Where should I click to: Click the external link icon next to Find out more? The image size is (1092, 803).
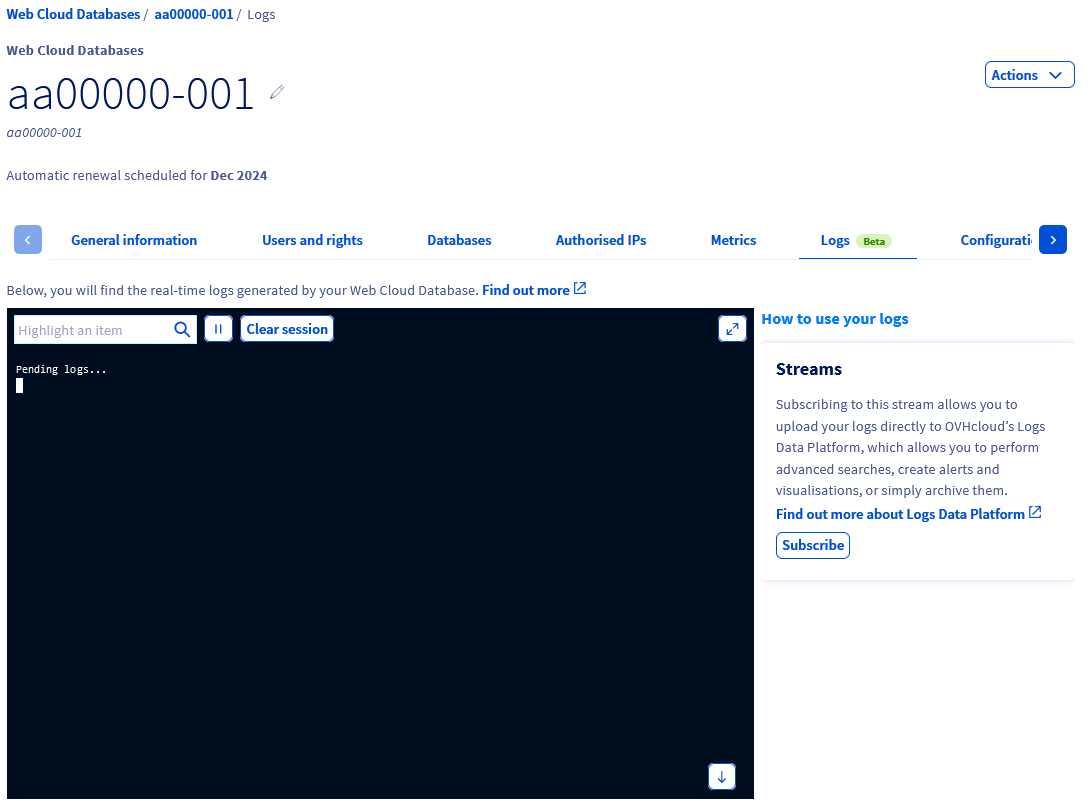click(579, 288)
